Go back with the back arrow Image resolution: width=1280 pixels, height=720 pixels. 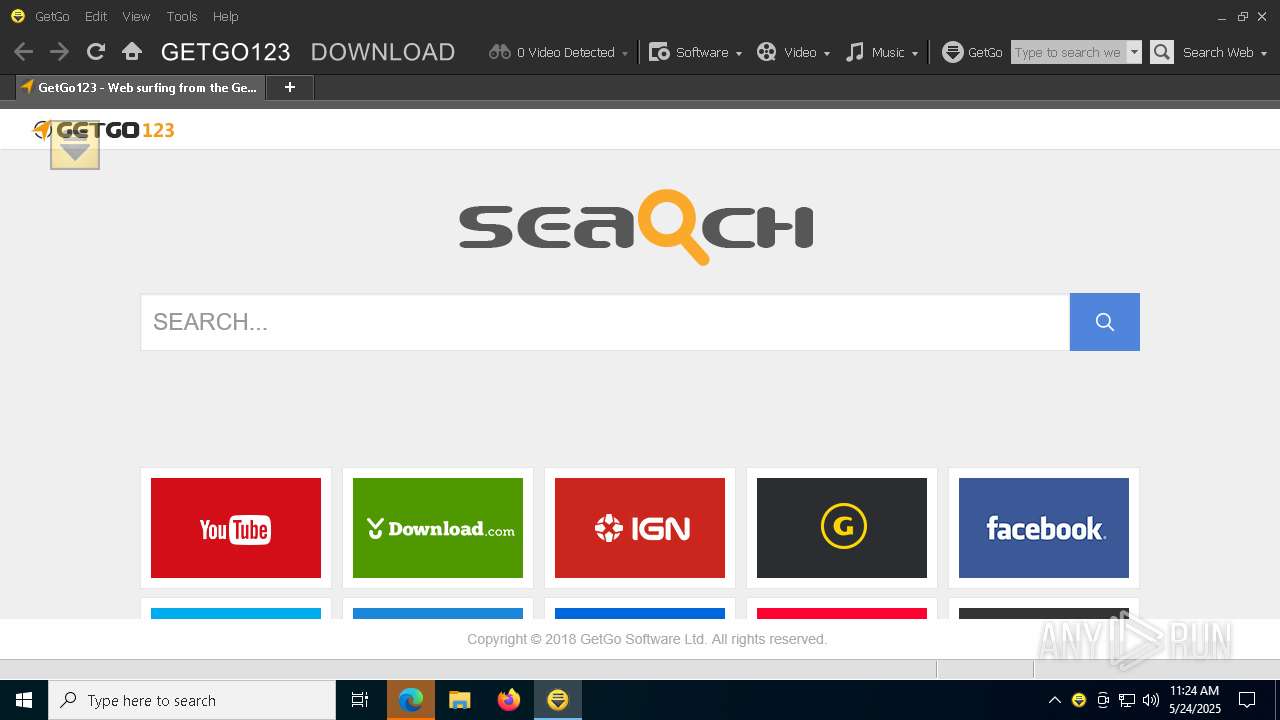click(24, 52)
